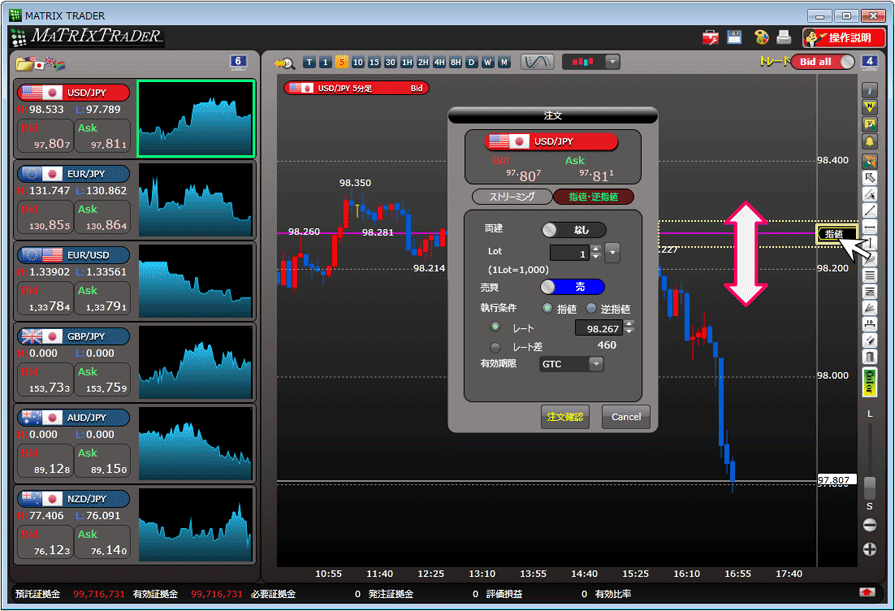The image size is (895, 611).
Task: Open the alert bell icon
Action: (869, 141)
